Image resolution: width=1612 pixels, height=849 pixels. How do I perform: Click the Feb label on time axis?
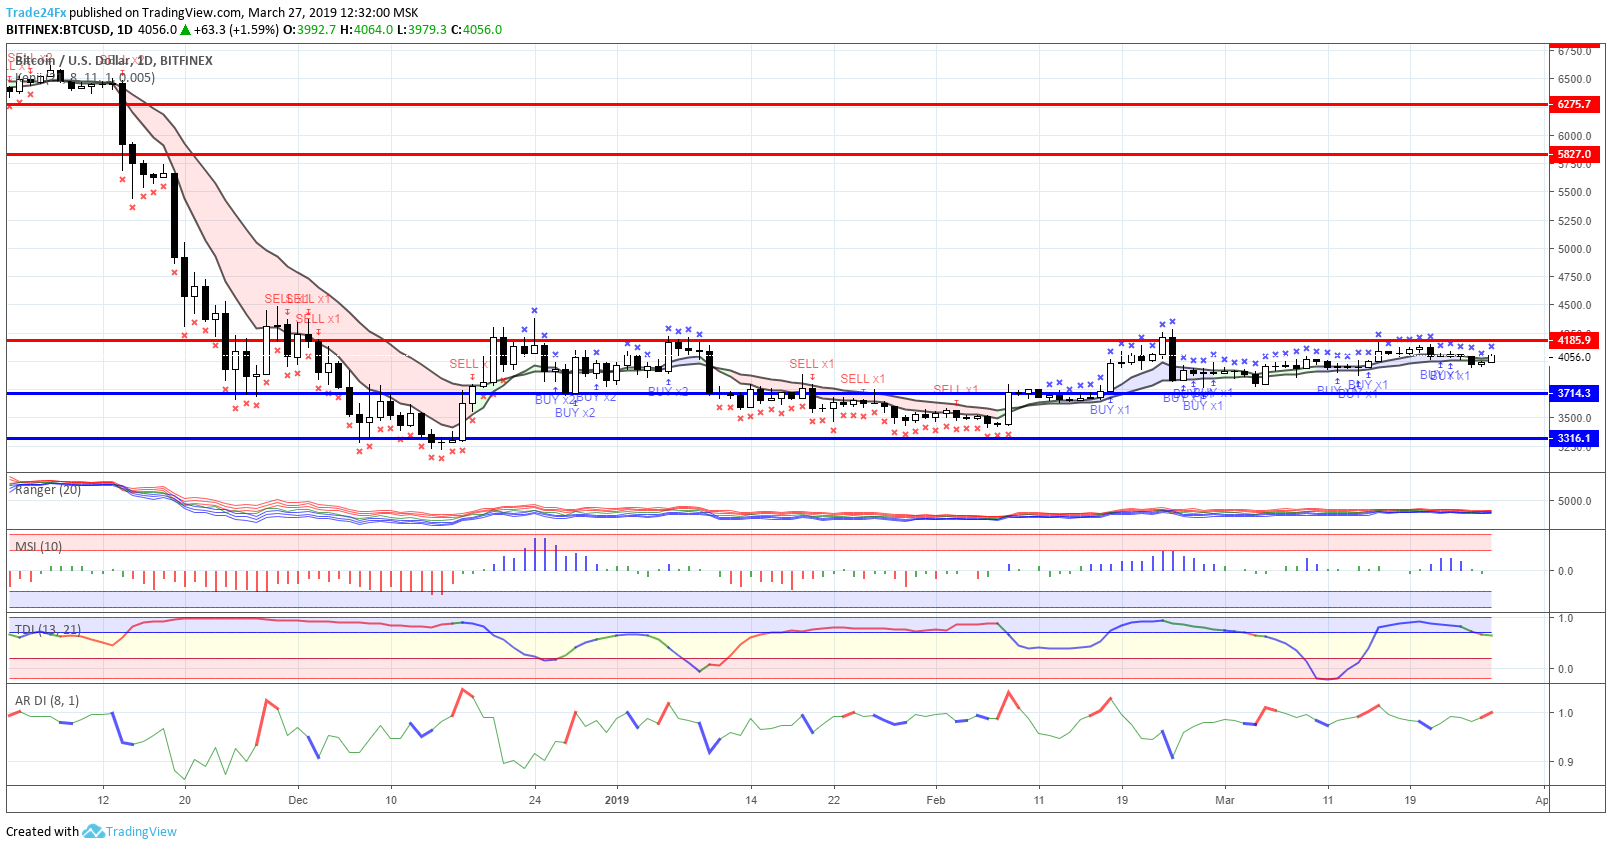coord(936,800)
